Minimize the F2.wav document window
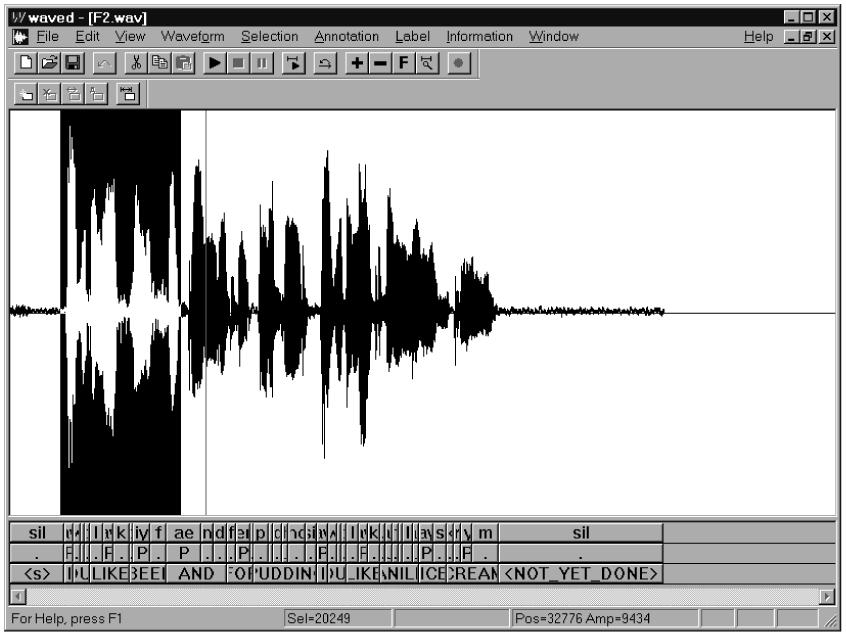The image size is (846, 634). click(792, 37)
